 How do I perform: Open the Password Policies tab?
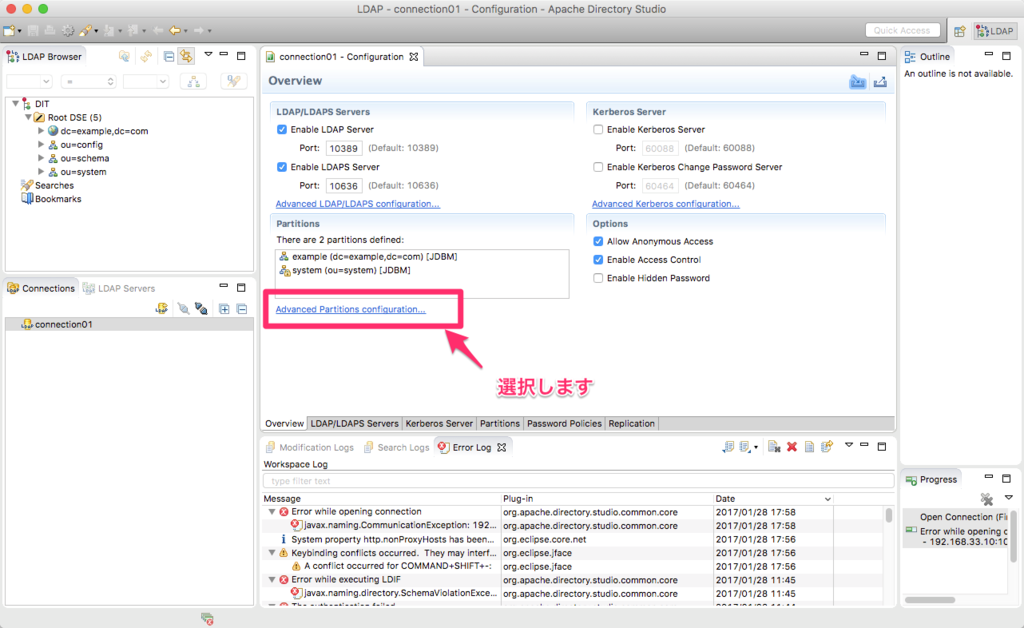click(564, 424)
